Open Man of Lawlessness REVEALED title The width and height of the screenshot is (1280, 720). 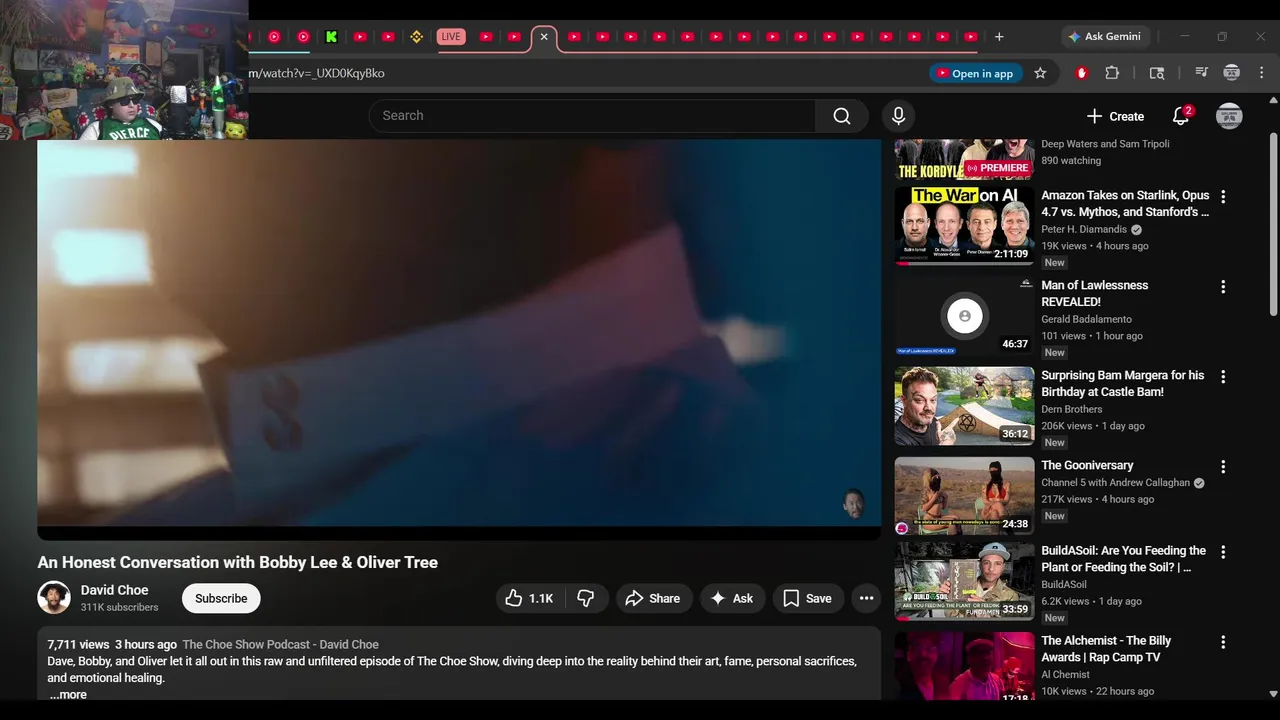(1094, 293)
